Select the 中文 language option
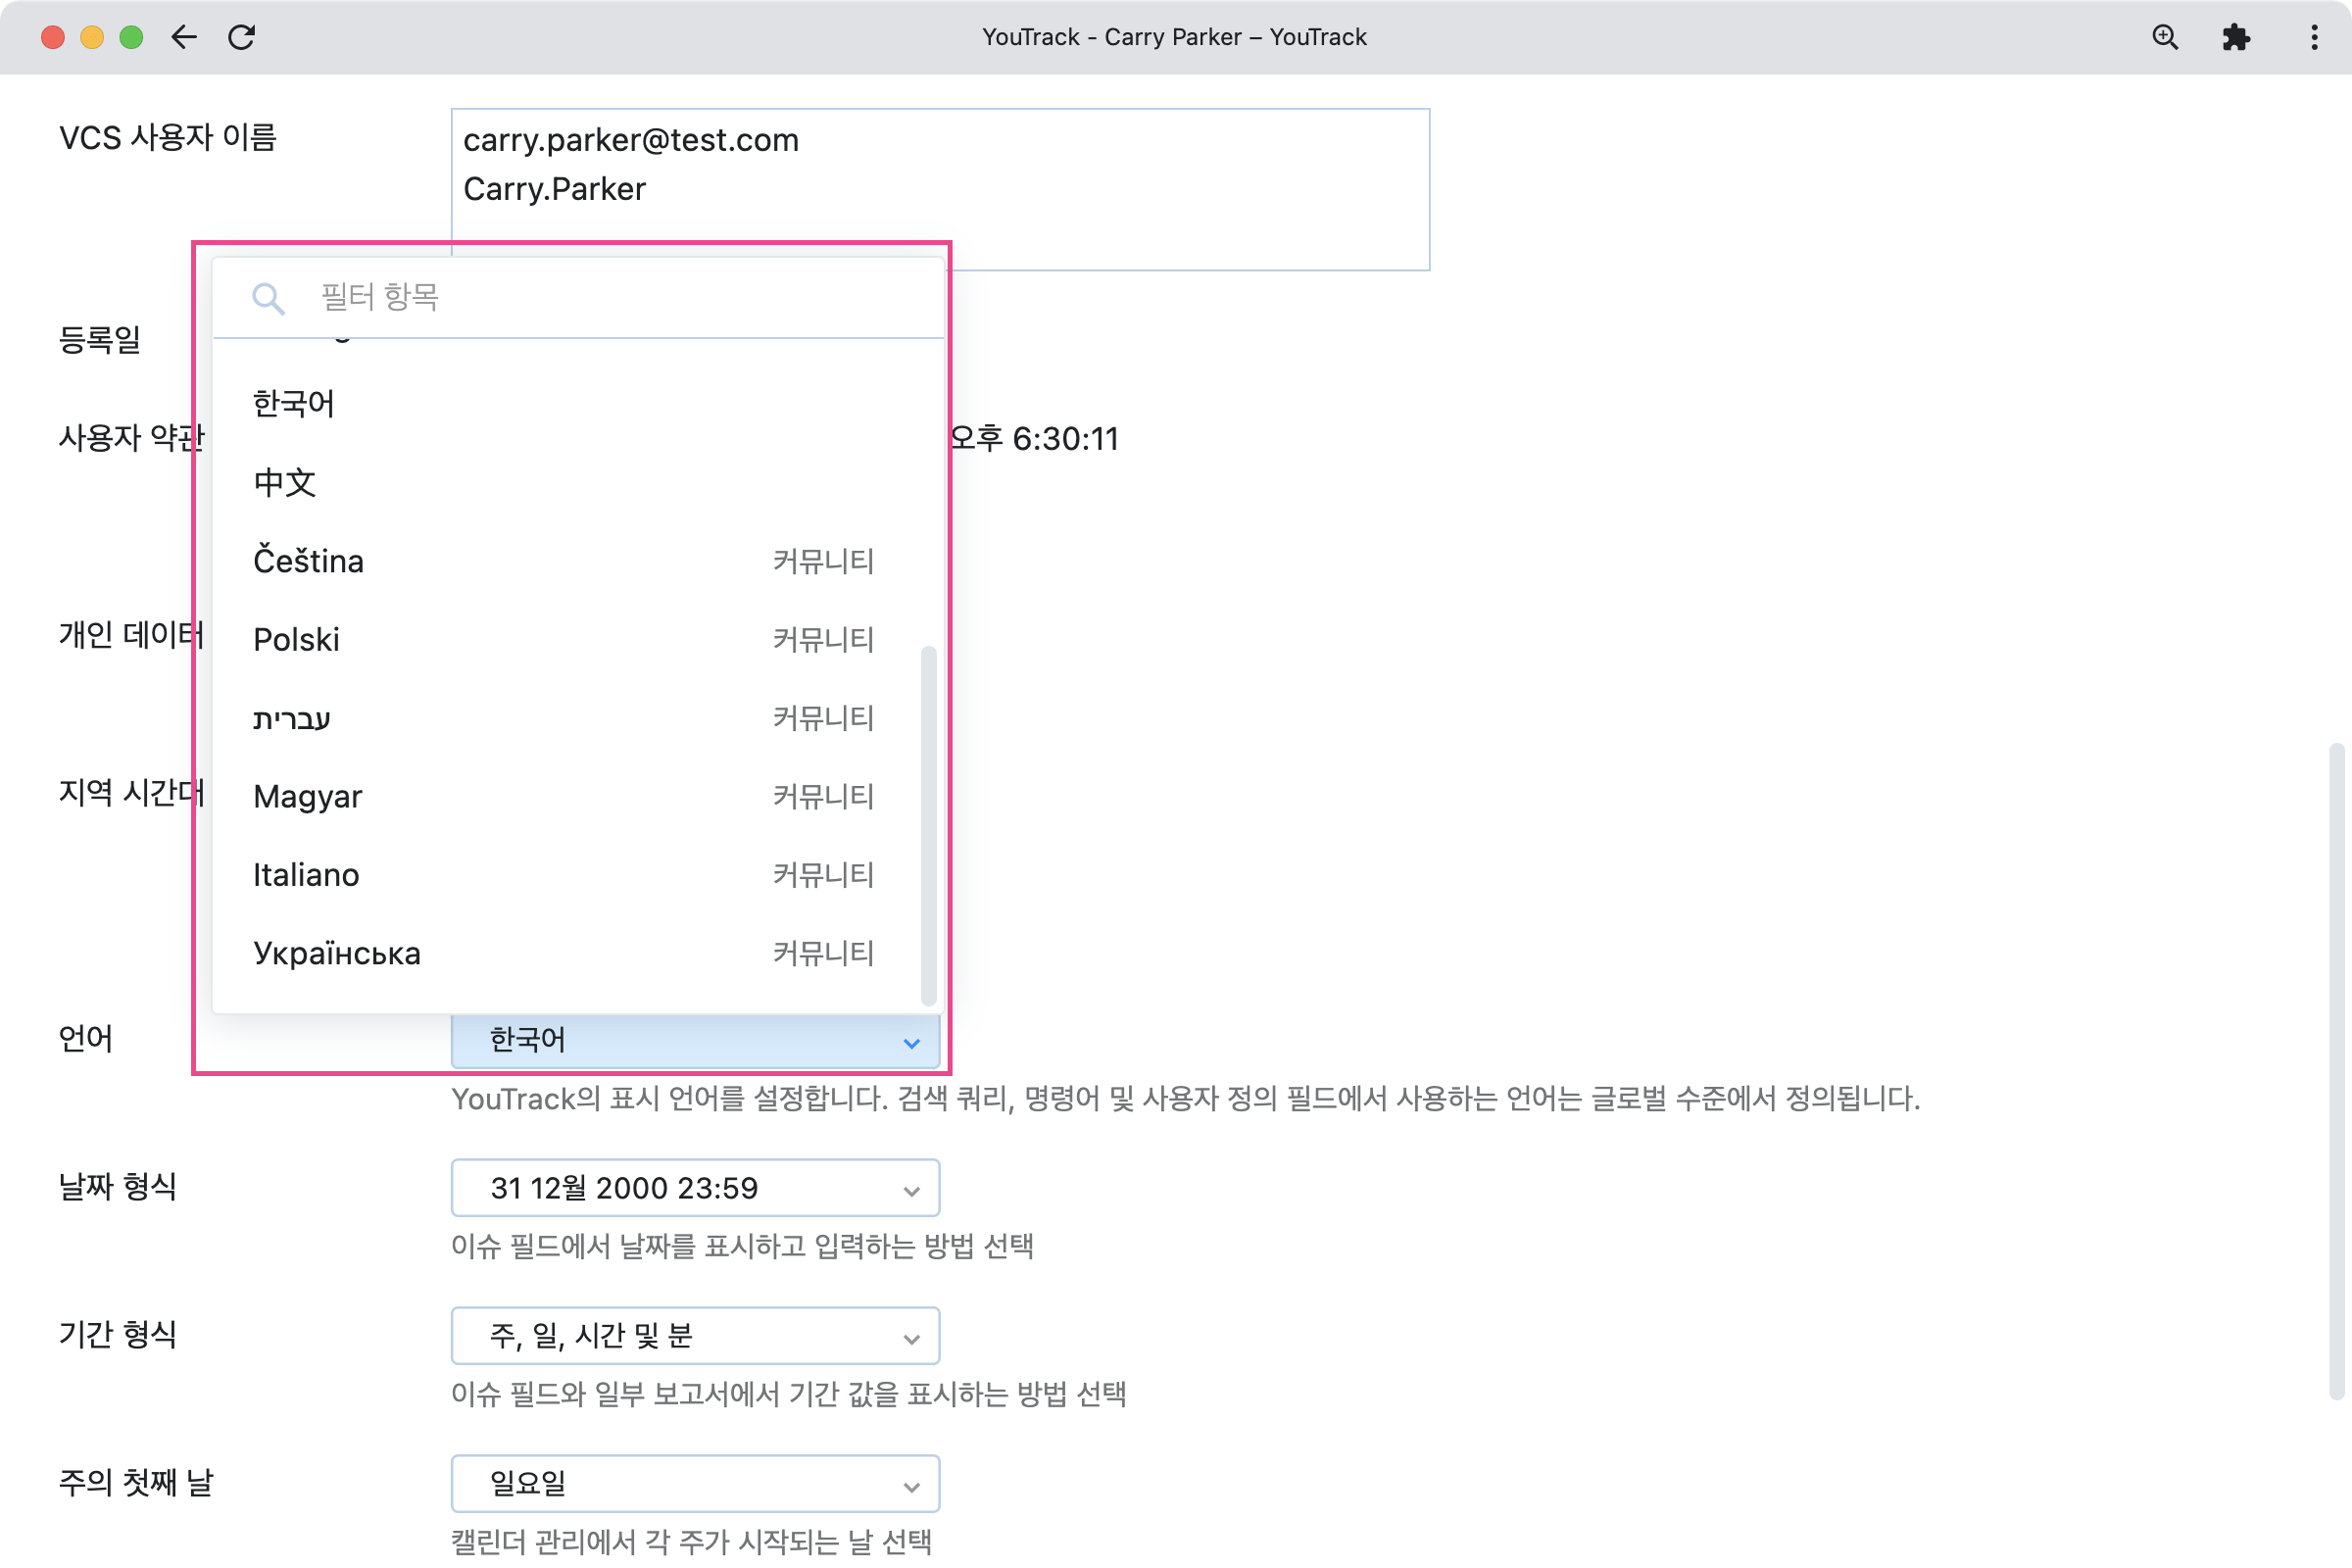Viewport: 2352px width, 1568px height. coord(284,482)
